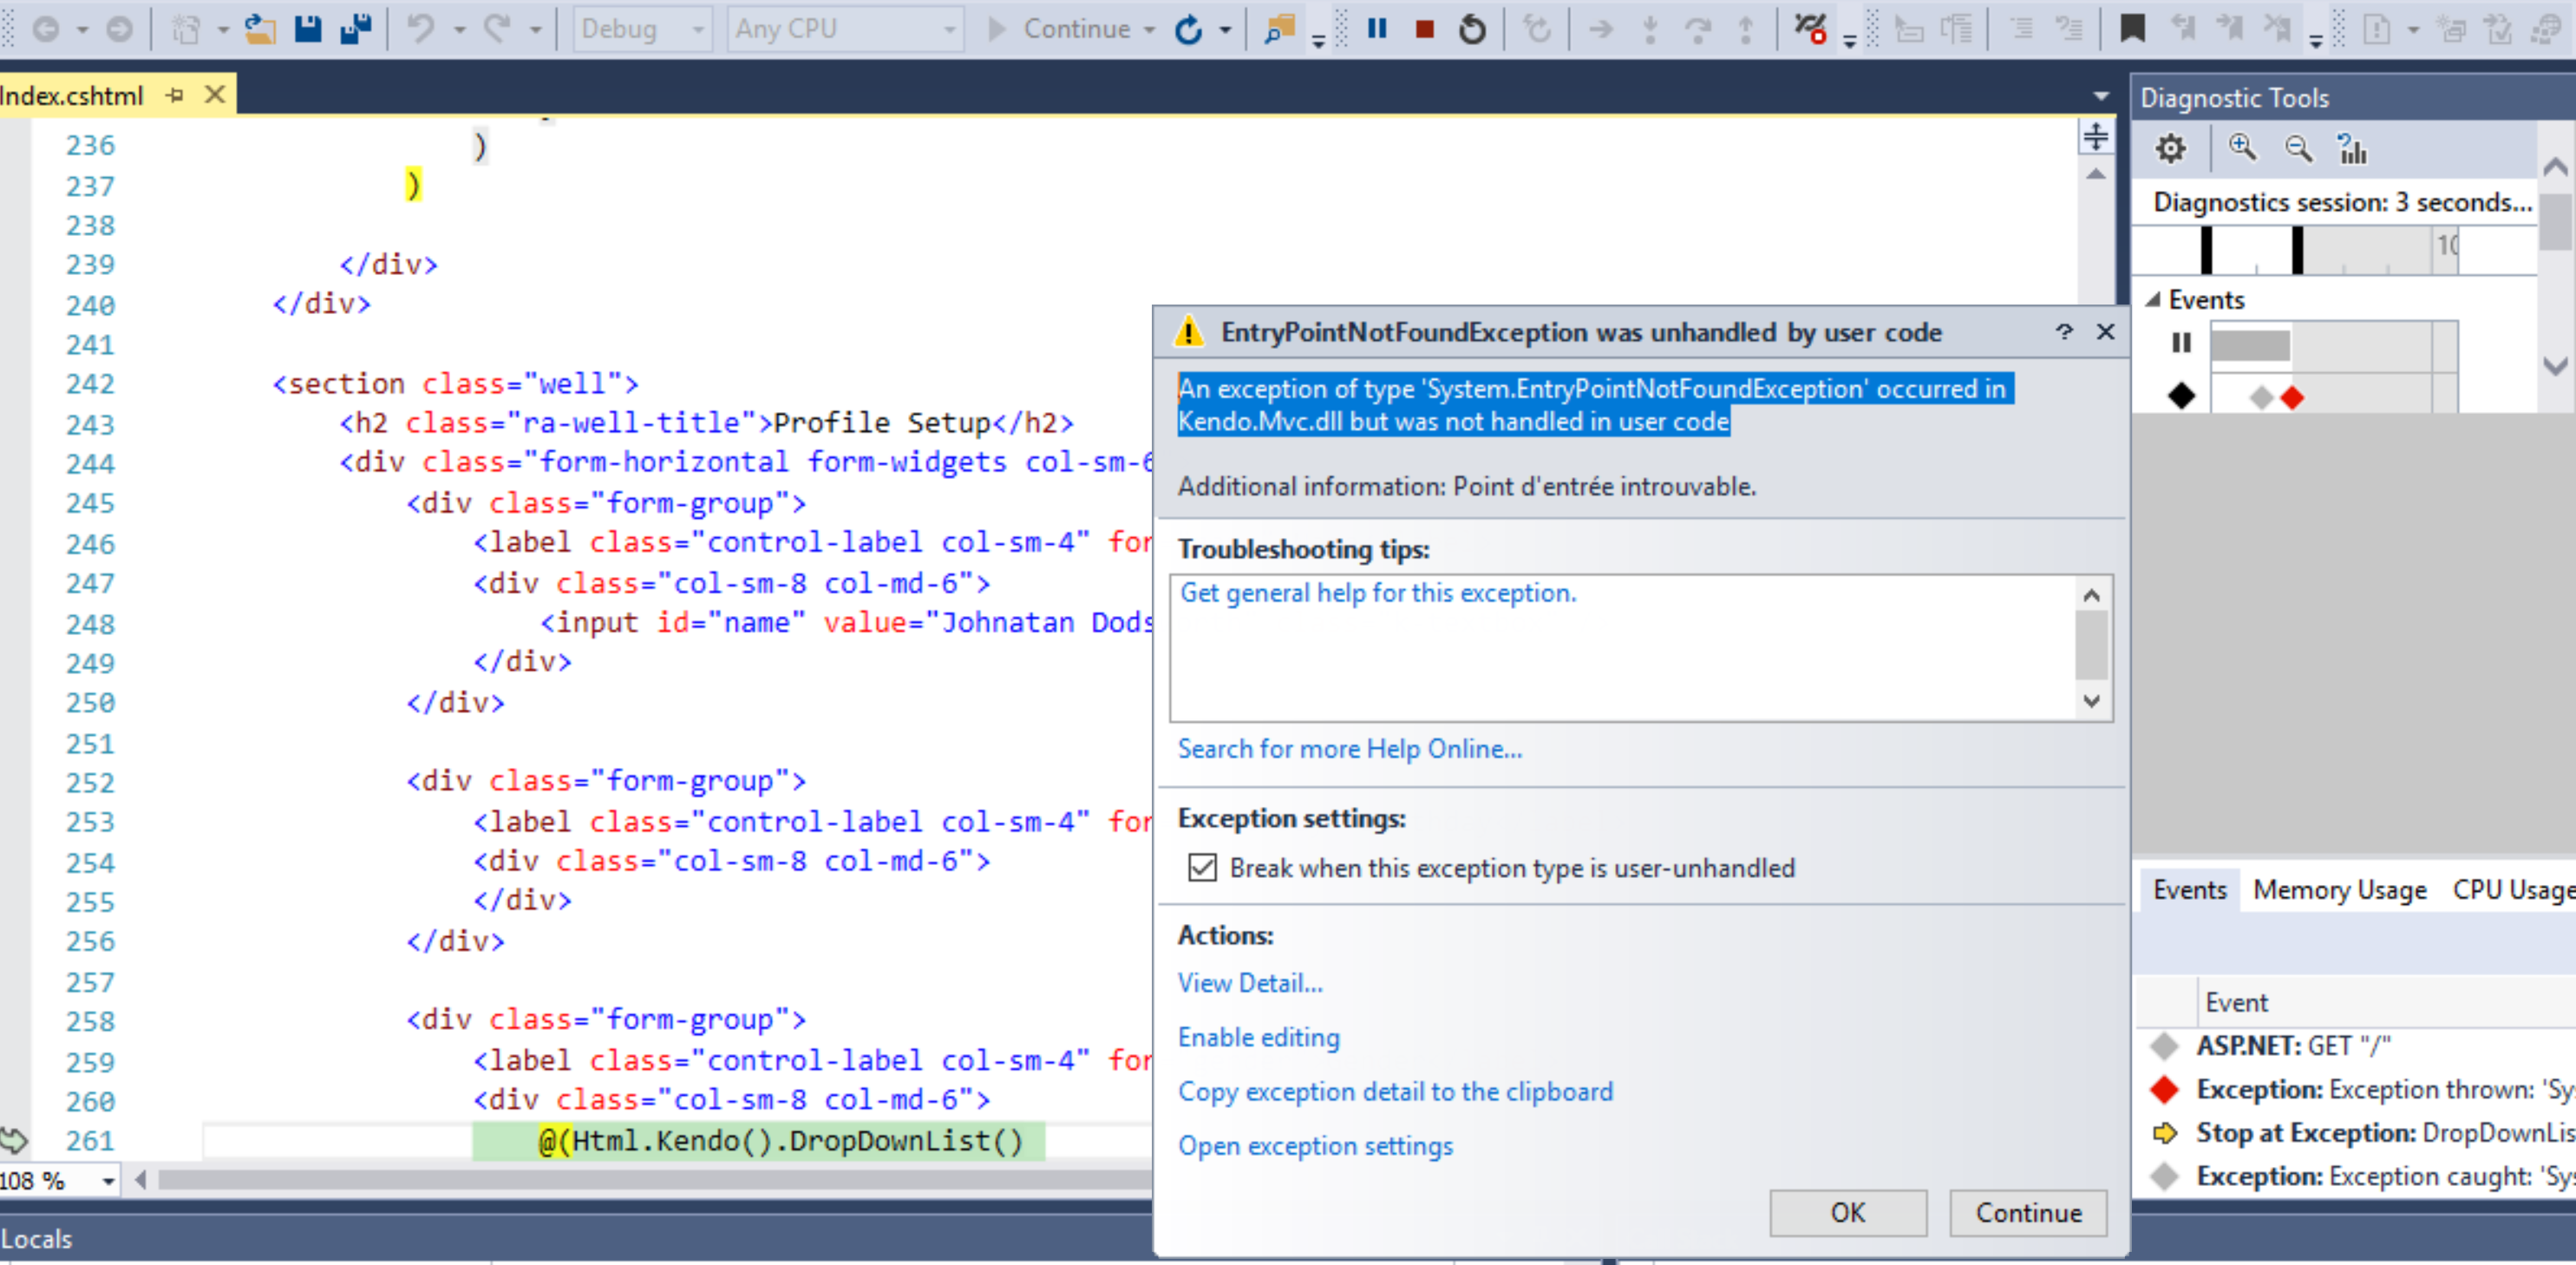Stop debugging with the red square
Screen dimensions: 2576x1265
coord(1425,29)
